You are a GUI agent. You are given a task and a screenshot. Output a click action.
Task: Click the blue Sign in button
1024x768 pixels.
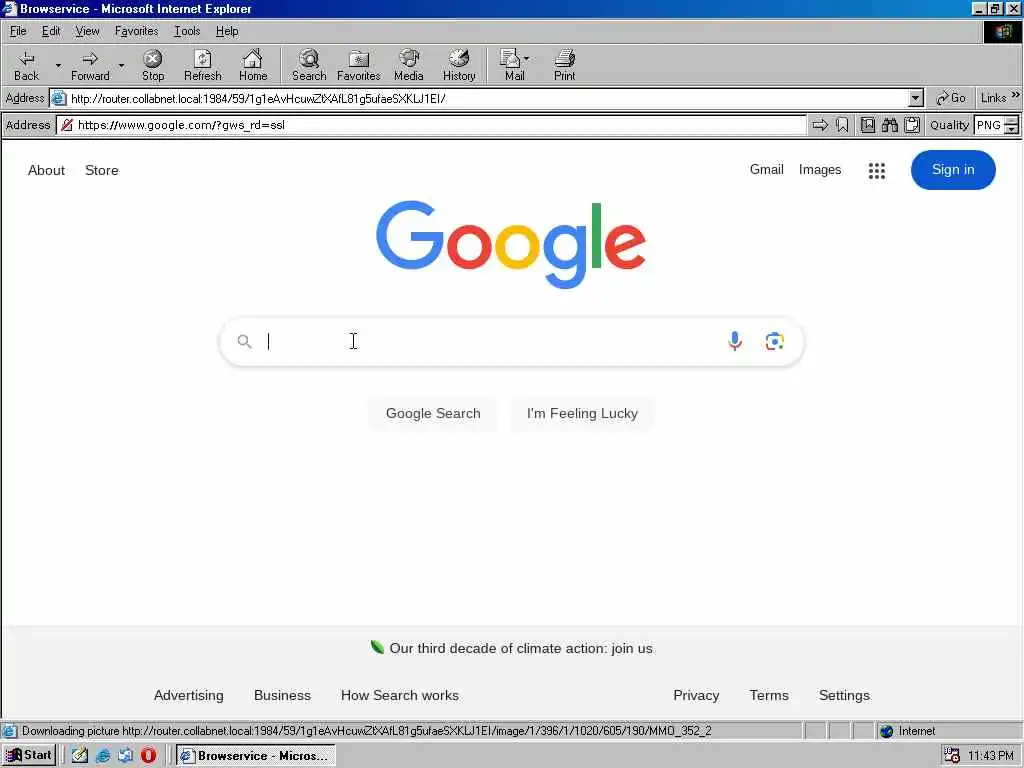point(953,170)
